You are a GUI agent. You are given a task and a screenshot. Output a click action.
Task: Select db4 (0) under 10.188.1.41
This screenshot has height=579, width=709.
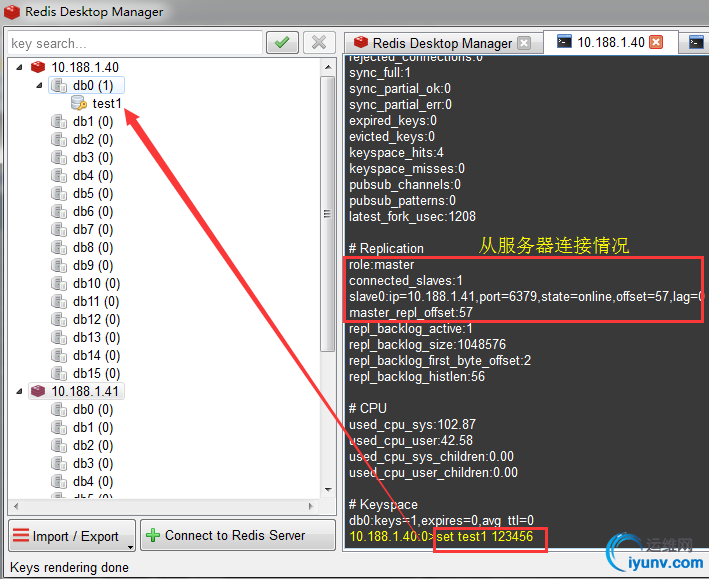point(93,482)
